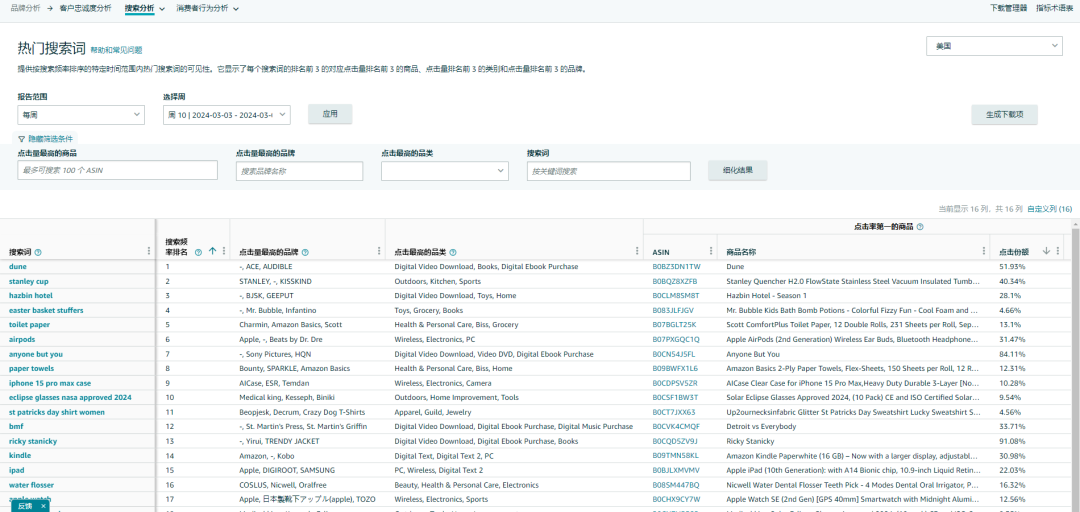The image size is (1080, 512).
Task: Open search term link anyone but you
Action: 36,354
